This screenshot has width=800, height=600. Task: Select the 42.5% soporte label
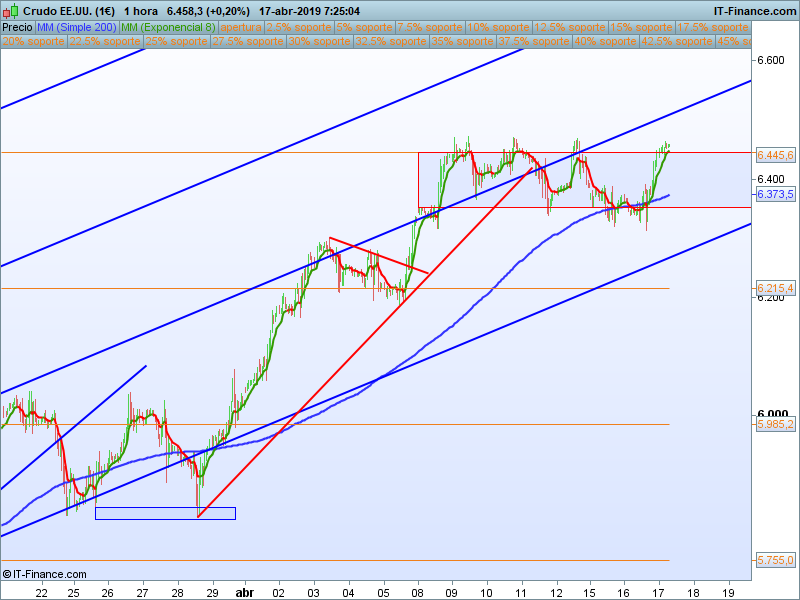pyautogui.click(x=677, y=41)
